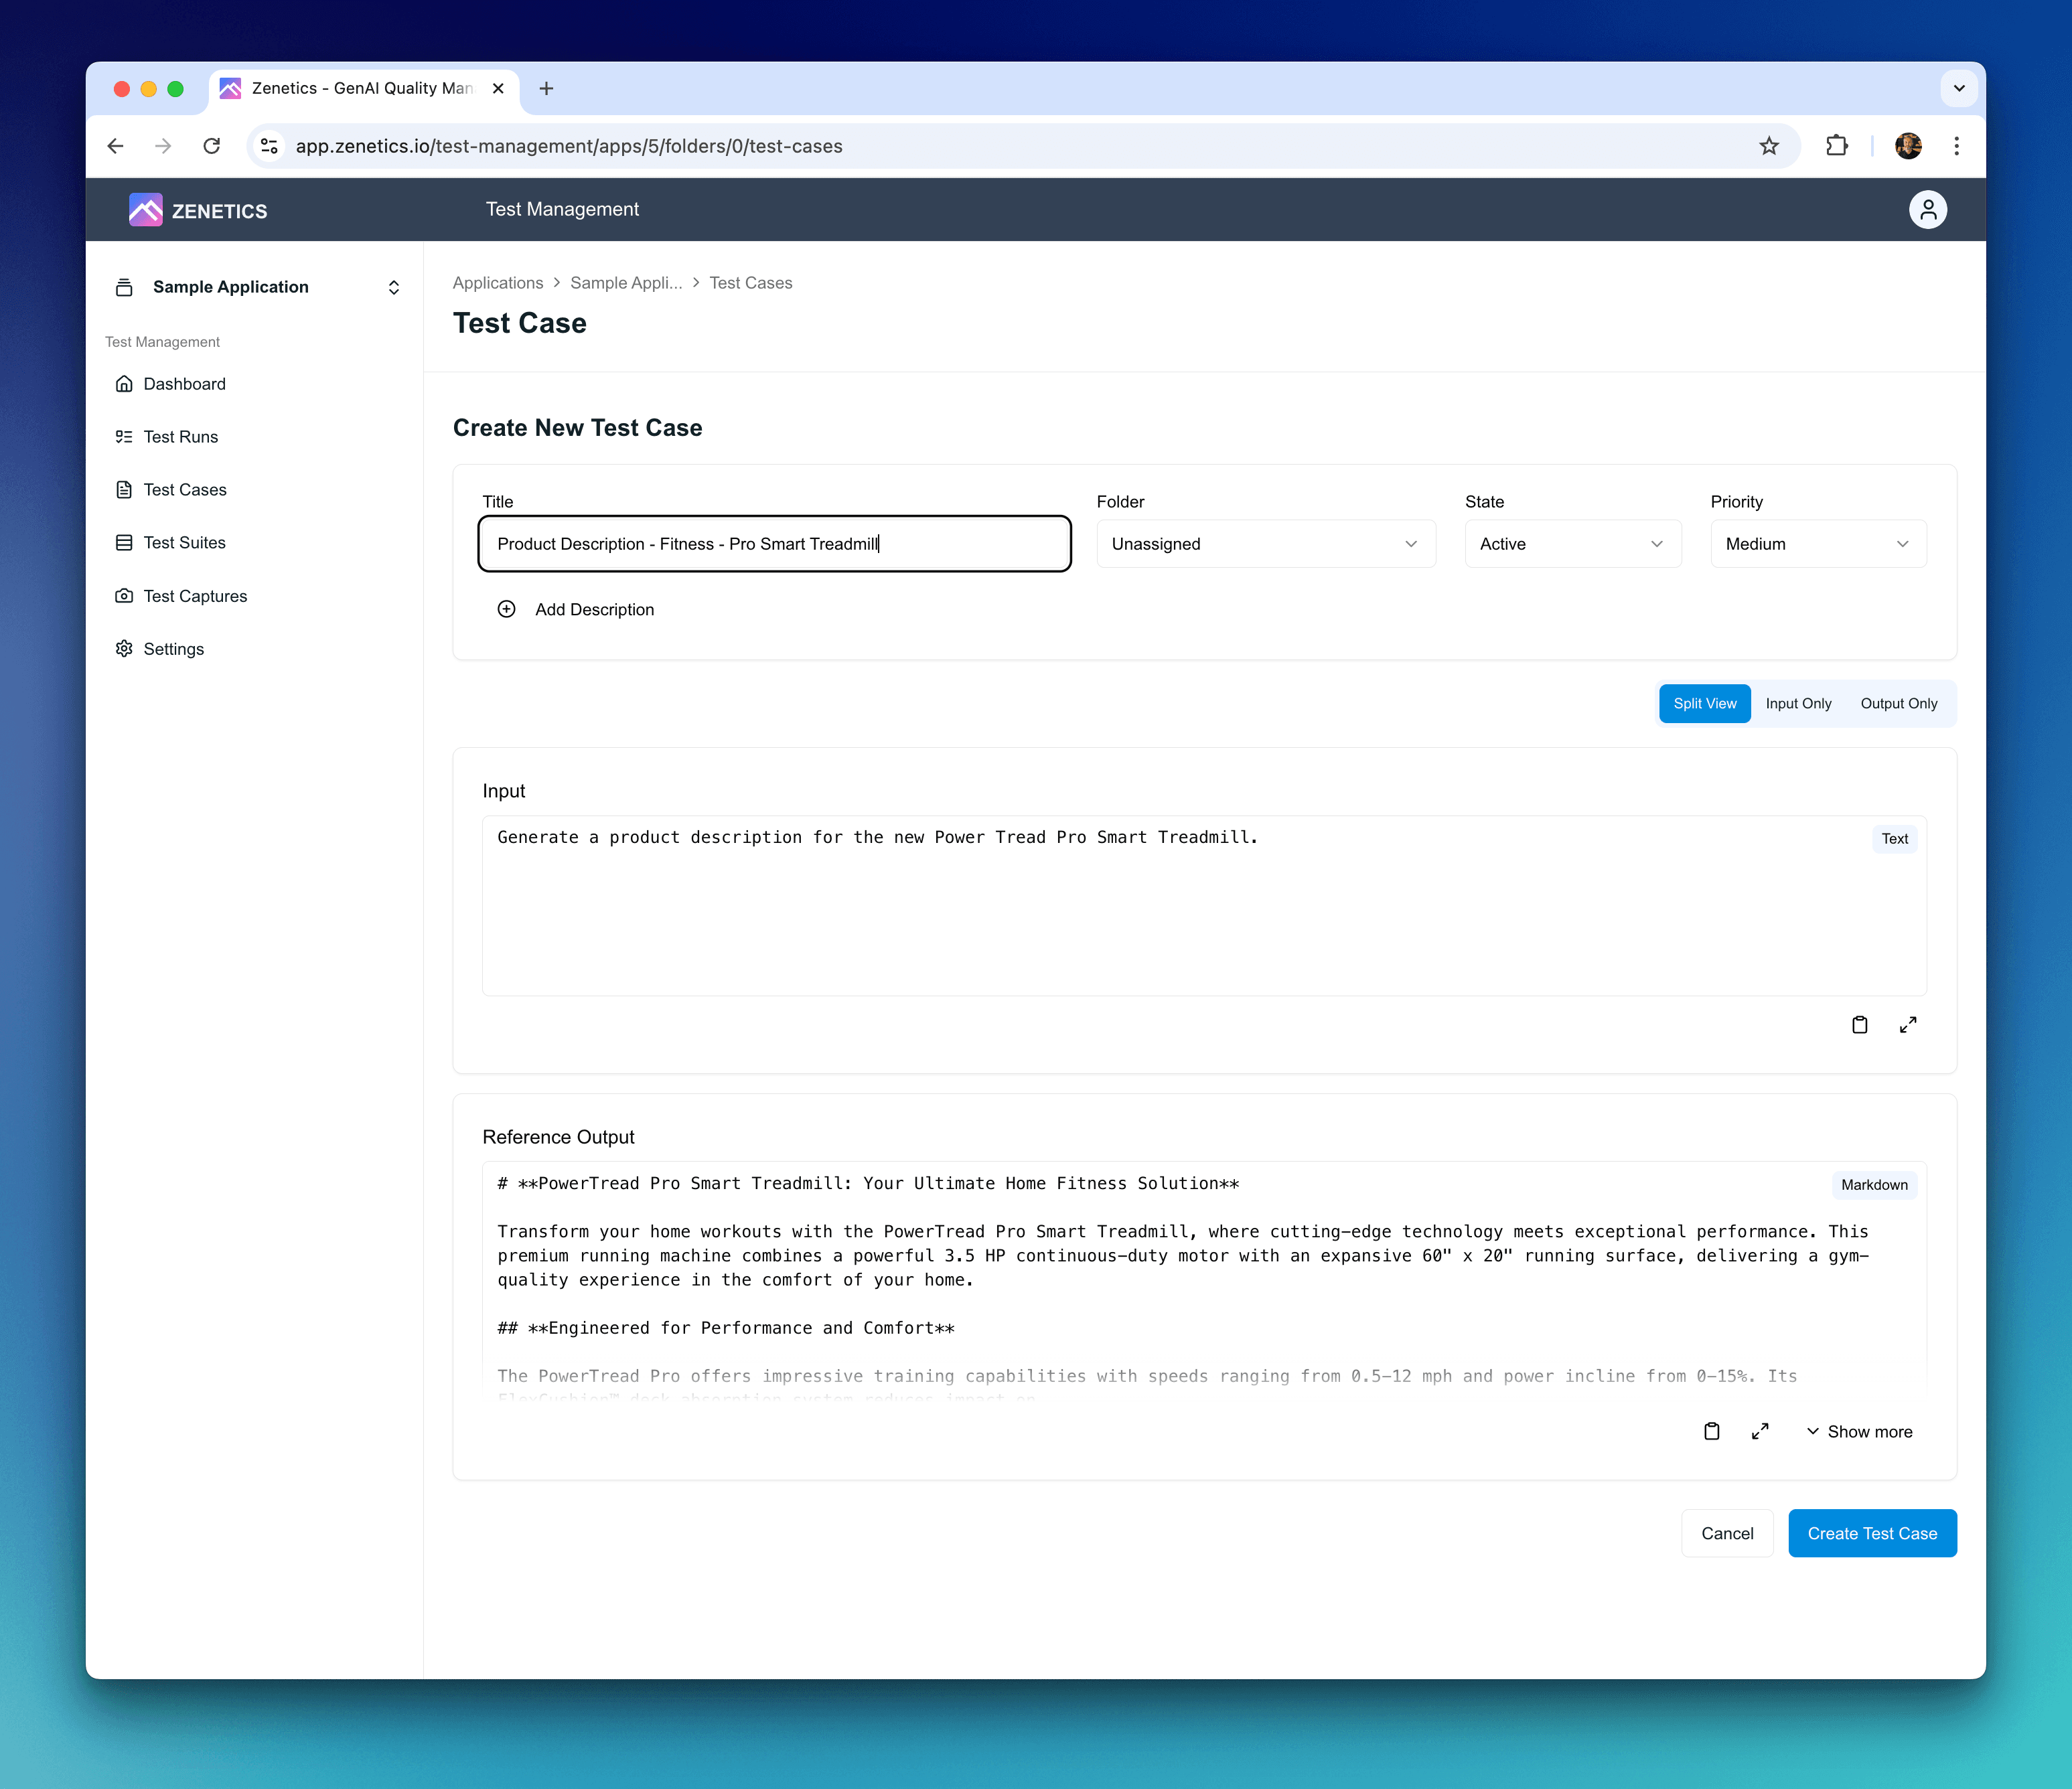Show more of the Reference Output
Screen dimensions: 2072x1789
point(1859,1431)
